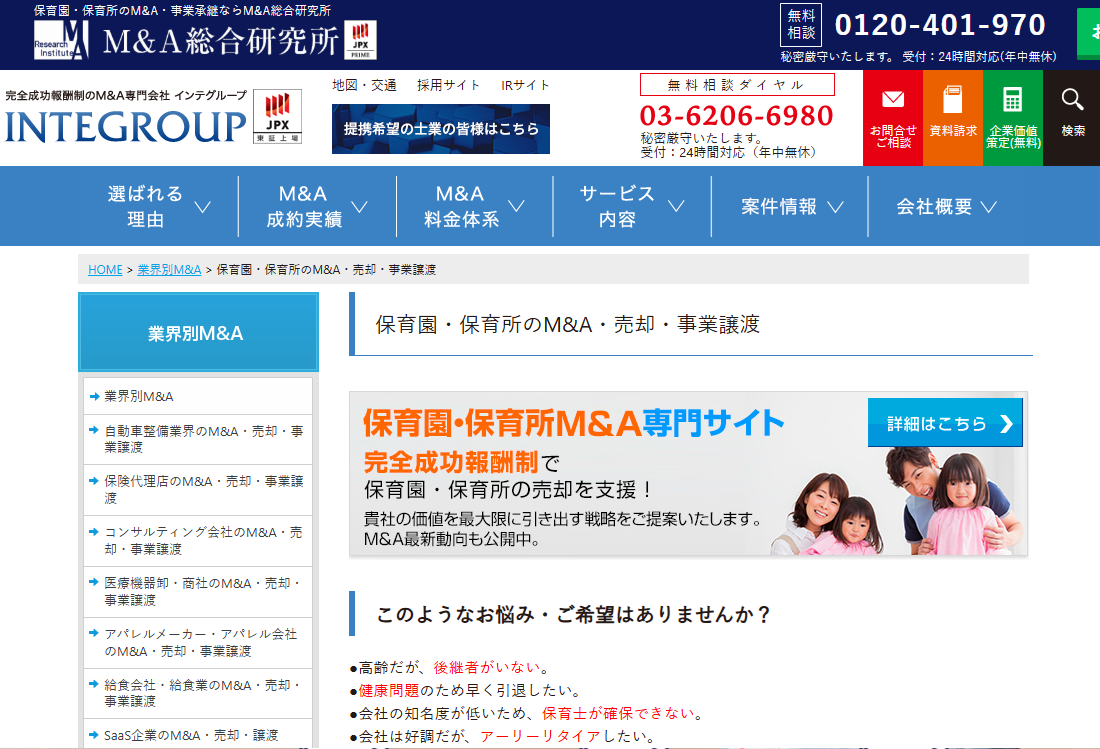Click heading このようなお悩み・ご希望はありませんか？

point(574,614)
